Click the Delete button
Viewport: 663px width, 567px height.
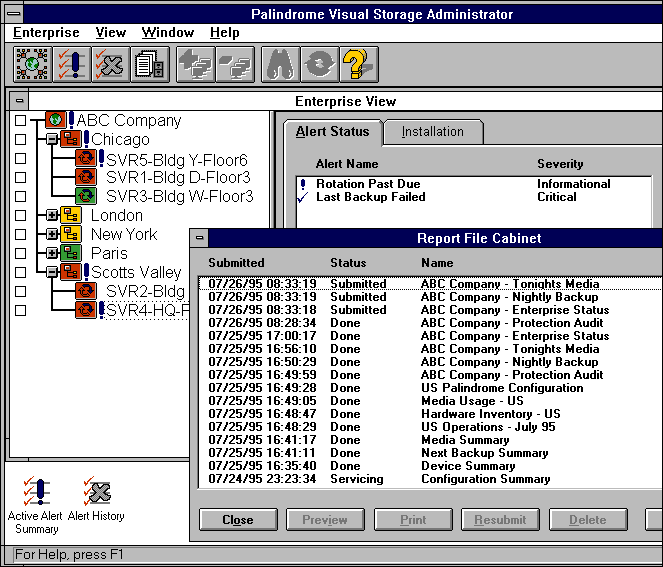point(588,520)
